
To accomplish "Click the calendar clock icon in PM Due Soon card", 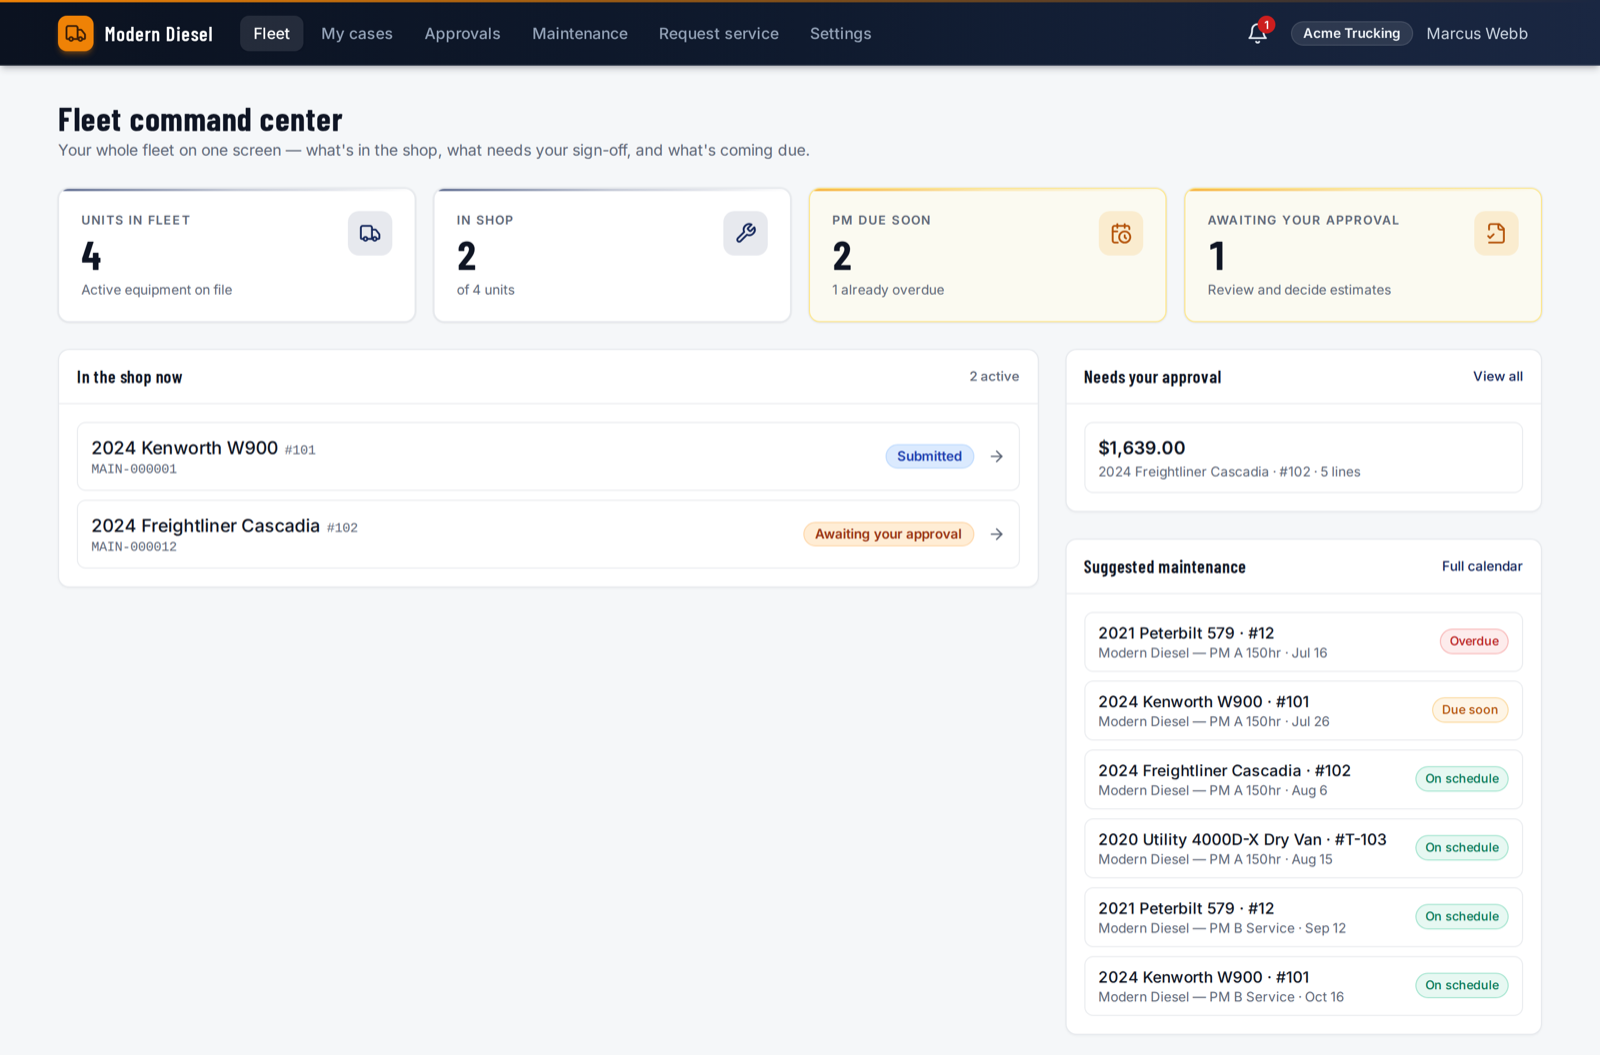I will (x=1121, y=233).
